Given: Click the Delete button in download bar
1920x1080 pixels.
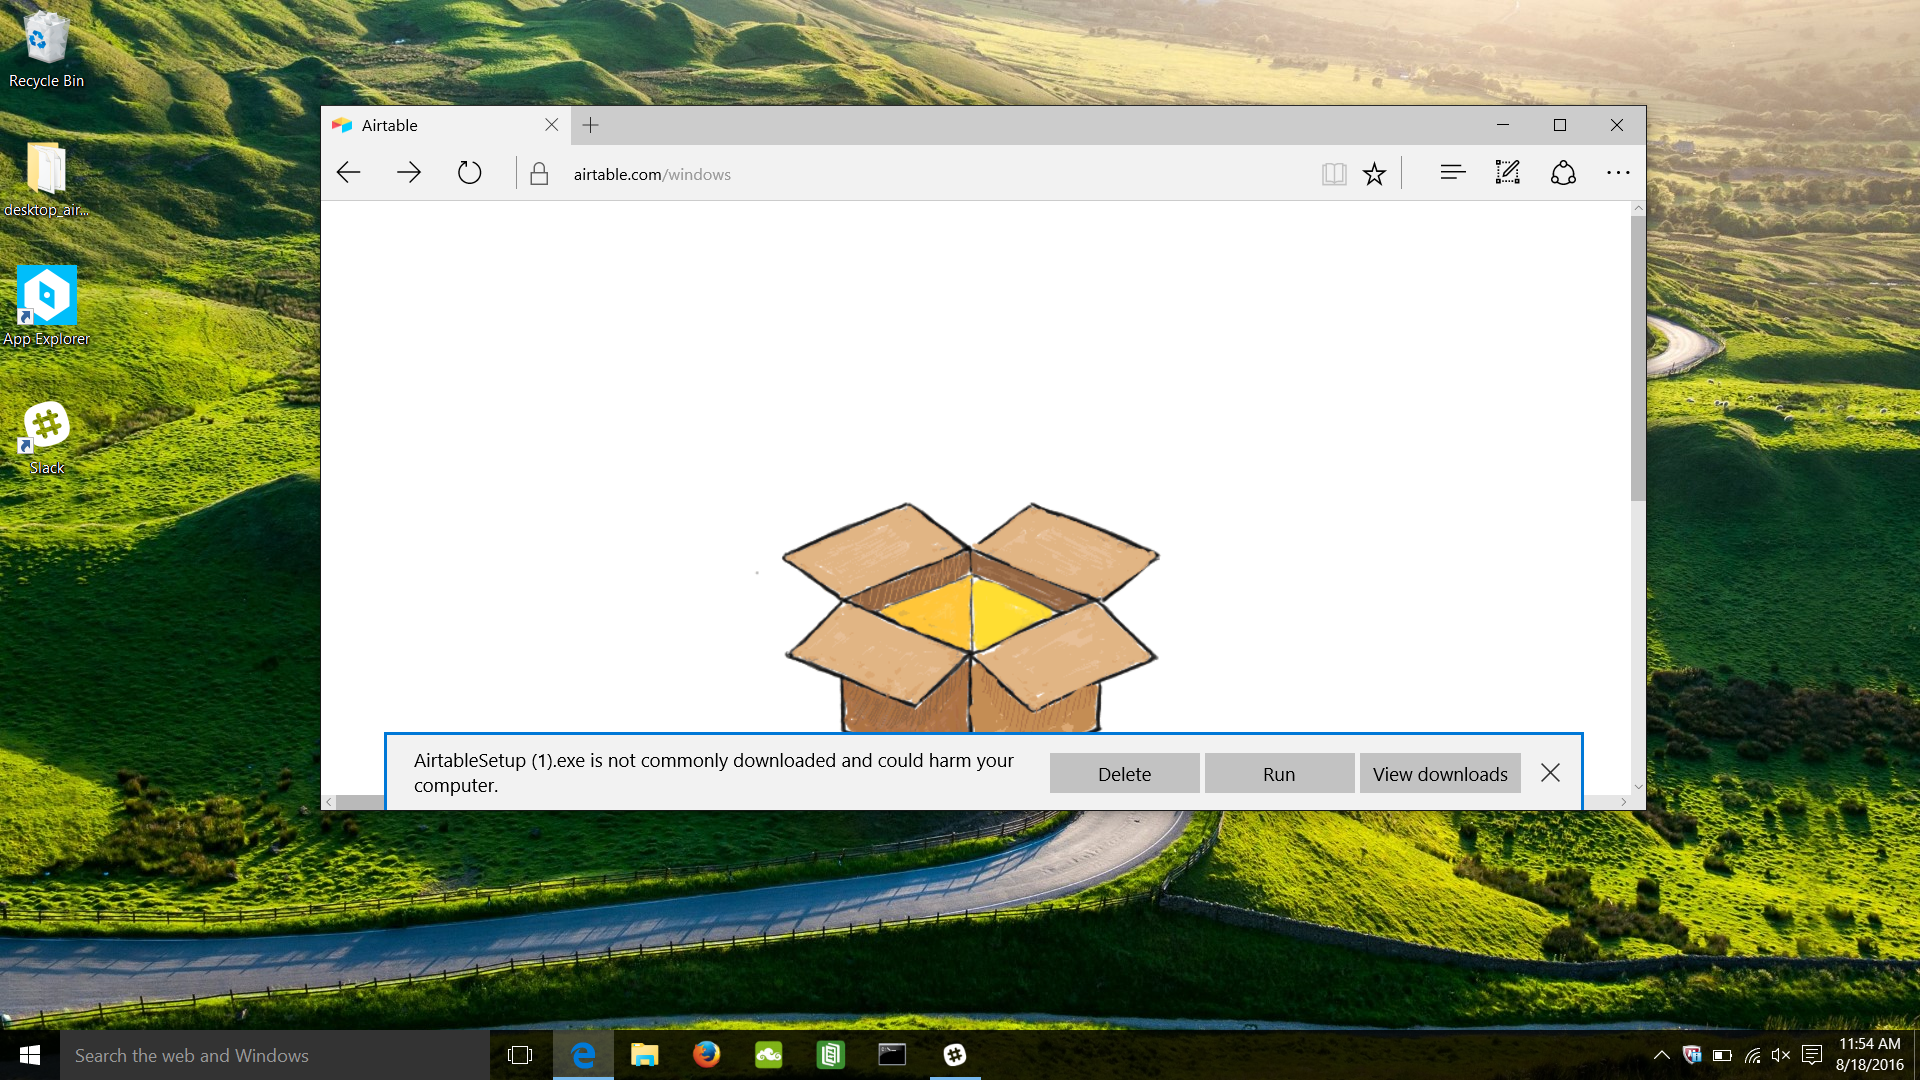Looking at the screenshot, I should click(x=1124, y=774).
